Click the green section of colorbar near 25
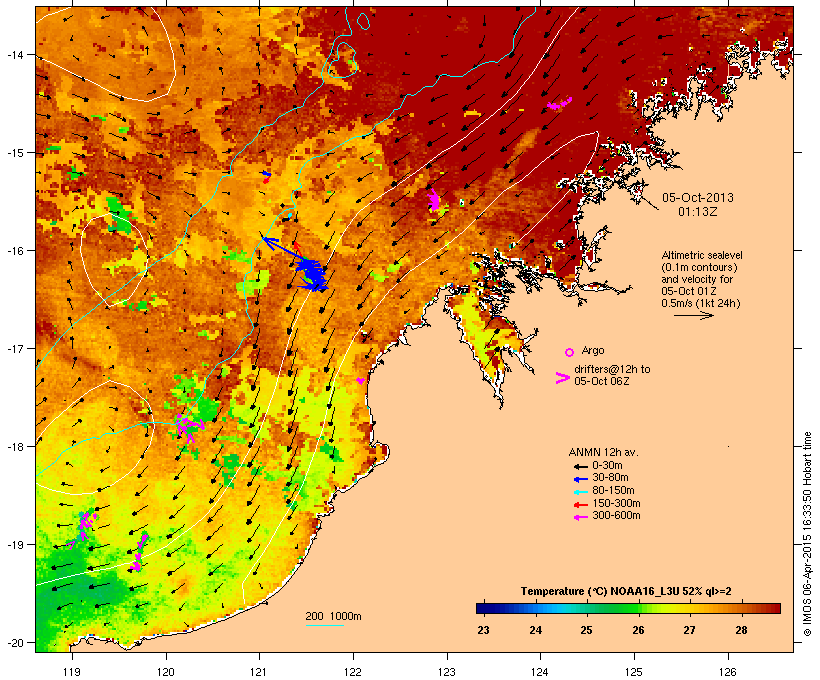The width and height of the screenshot is (820, 680). point(586,608)
